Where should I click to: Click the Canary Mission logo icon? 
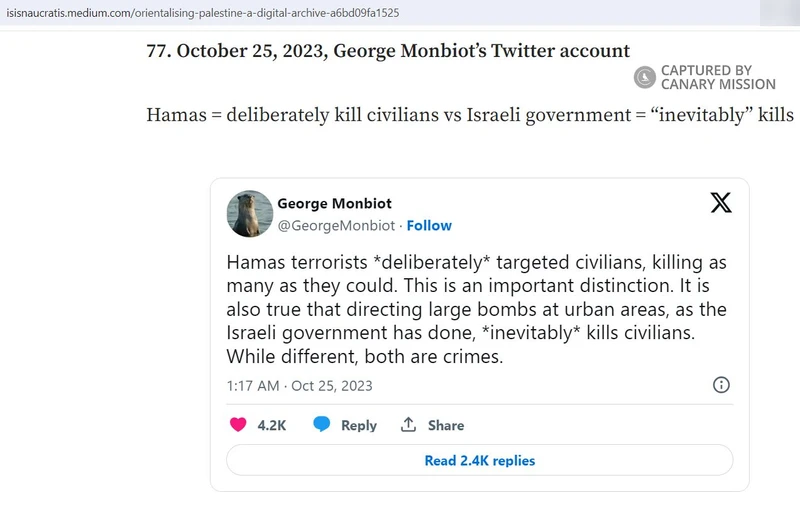point(645,77)
